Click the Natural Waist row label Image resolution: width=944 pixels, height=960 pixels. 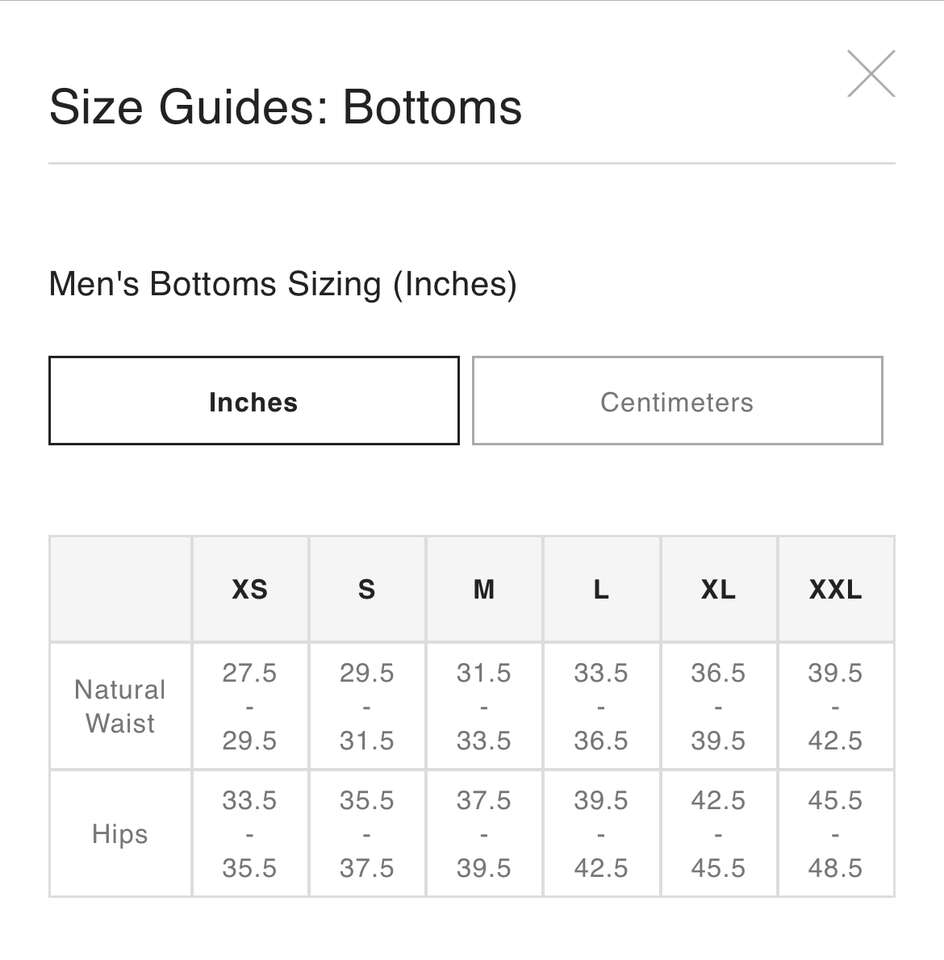(120, 706)
